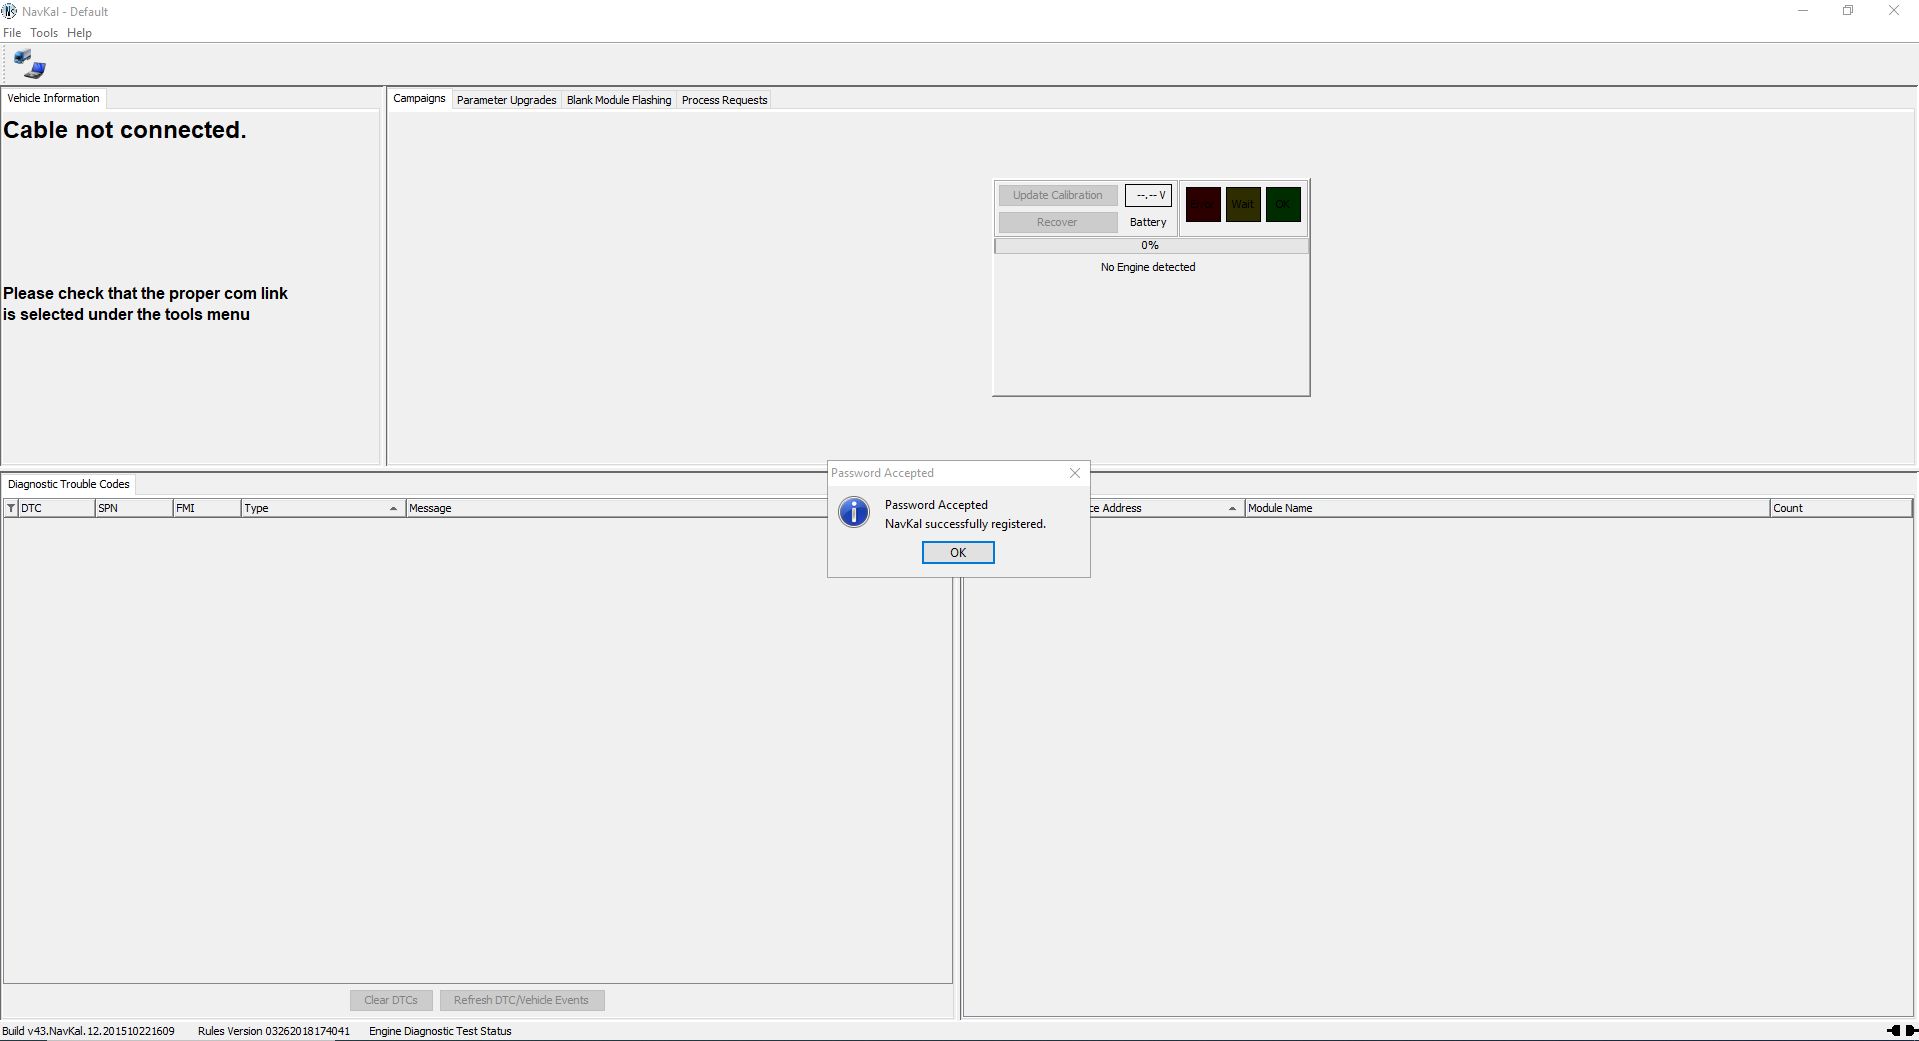
Task: Minimize the NavKal window
Action: (x=1803, y=11)
